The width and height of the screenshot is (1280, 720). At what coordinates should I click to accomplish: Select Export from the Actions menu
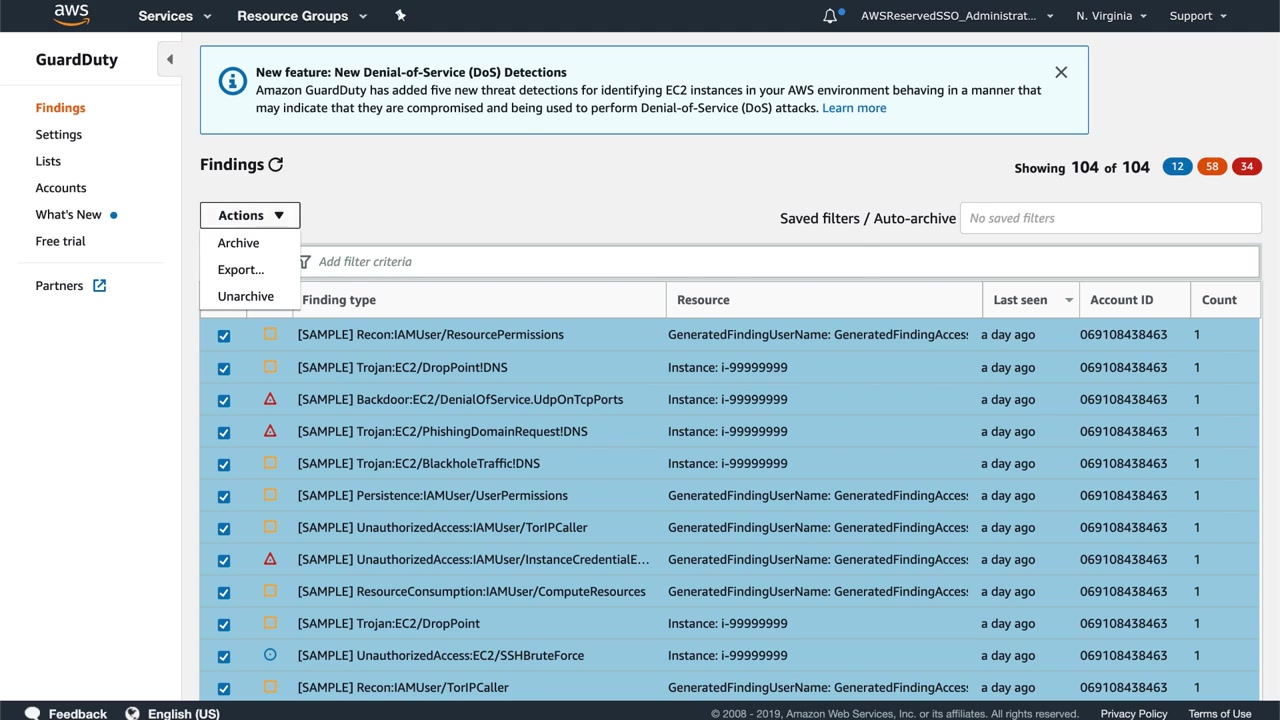coord(240,270)
